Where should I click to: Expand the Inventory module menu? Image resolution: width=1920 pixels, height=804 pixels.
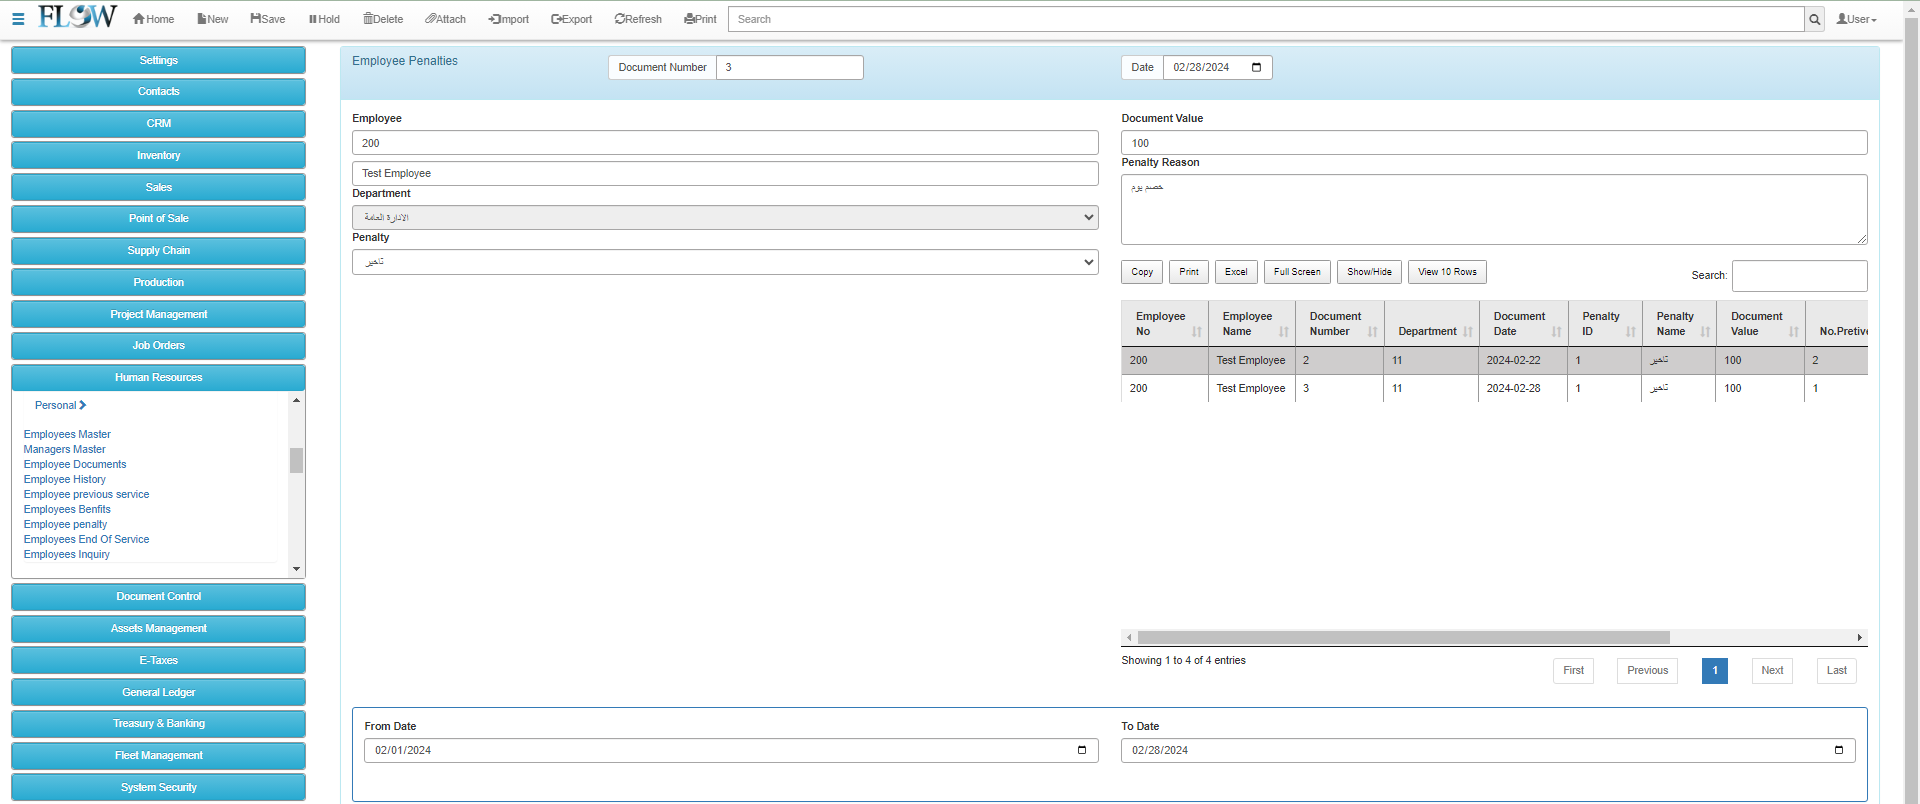[x=158, y=155]
